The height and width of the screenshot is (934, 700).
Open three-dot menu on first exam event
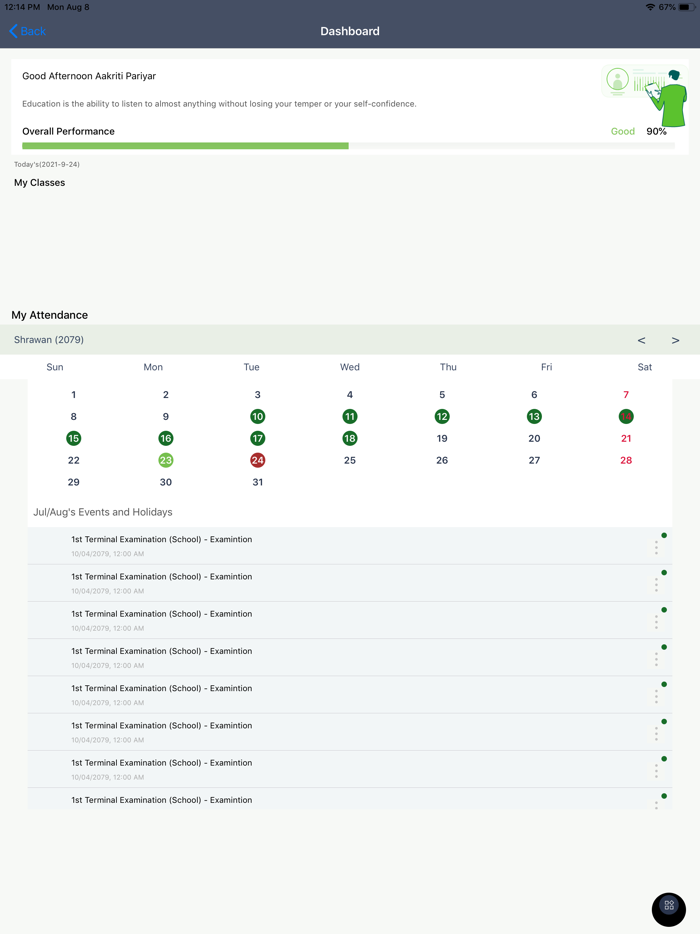(656, 547)
